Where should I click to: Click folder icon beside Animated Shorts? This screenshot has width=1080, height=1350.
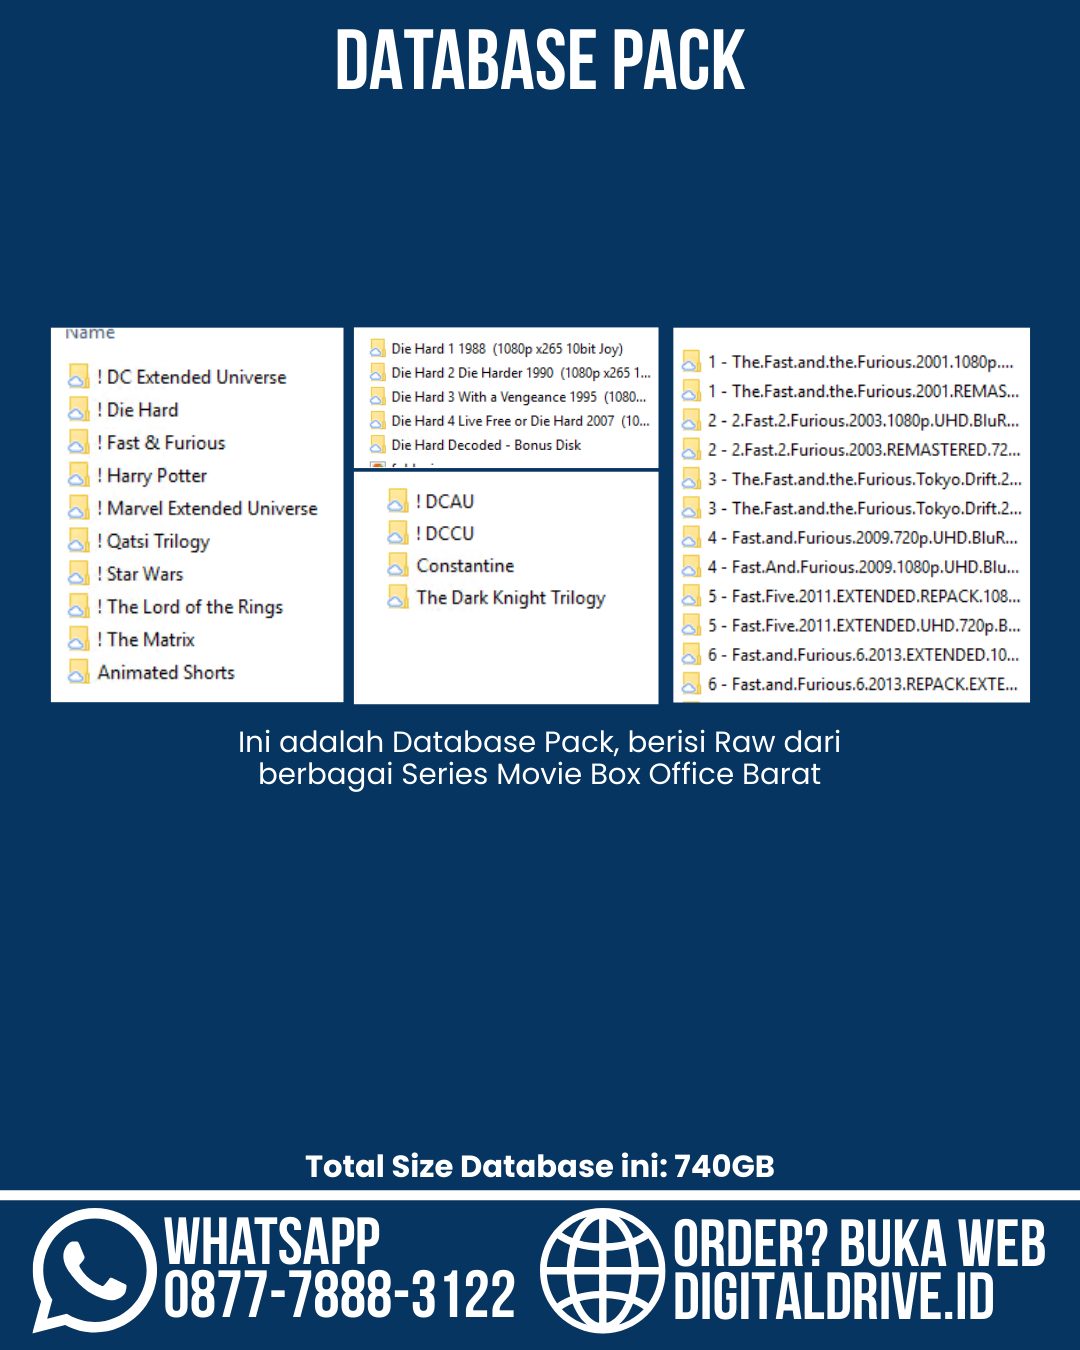[79, 673]
